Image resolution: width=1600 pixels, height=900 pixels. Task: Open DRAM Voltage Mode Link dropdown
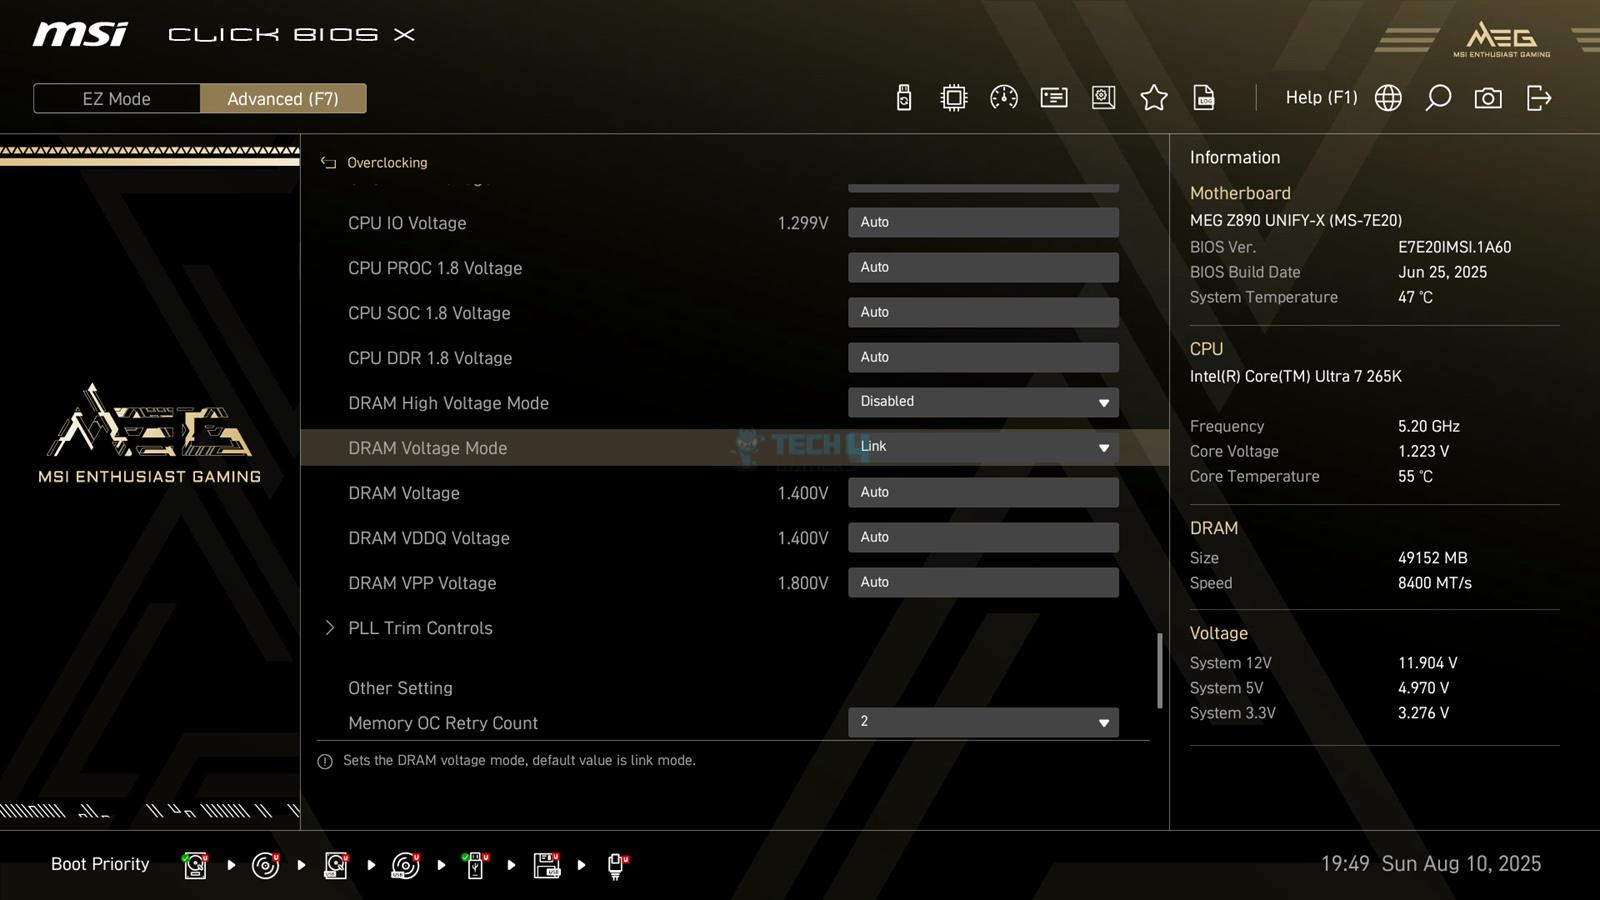coord(983,447)
